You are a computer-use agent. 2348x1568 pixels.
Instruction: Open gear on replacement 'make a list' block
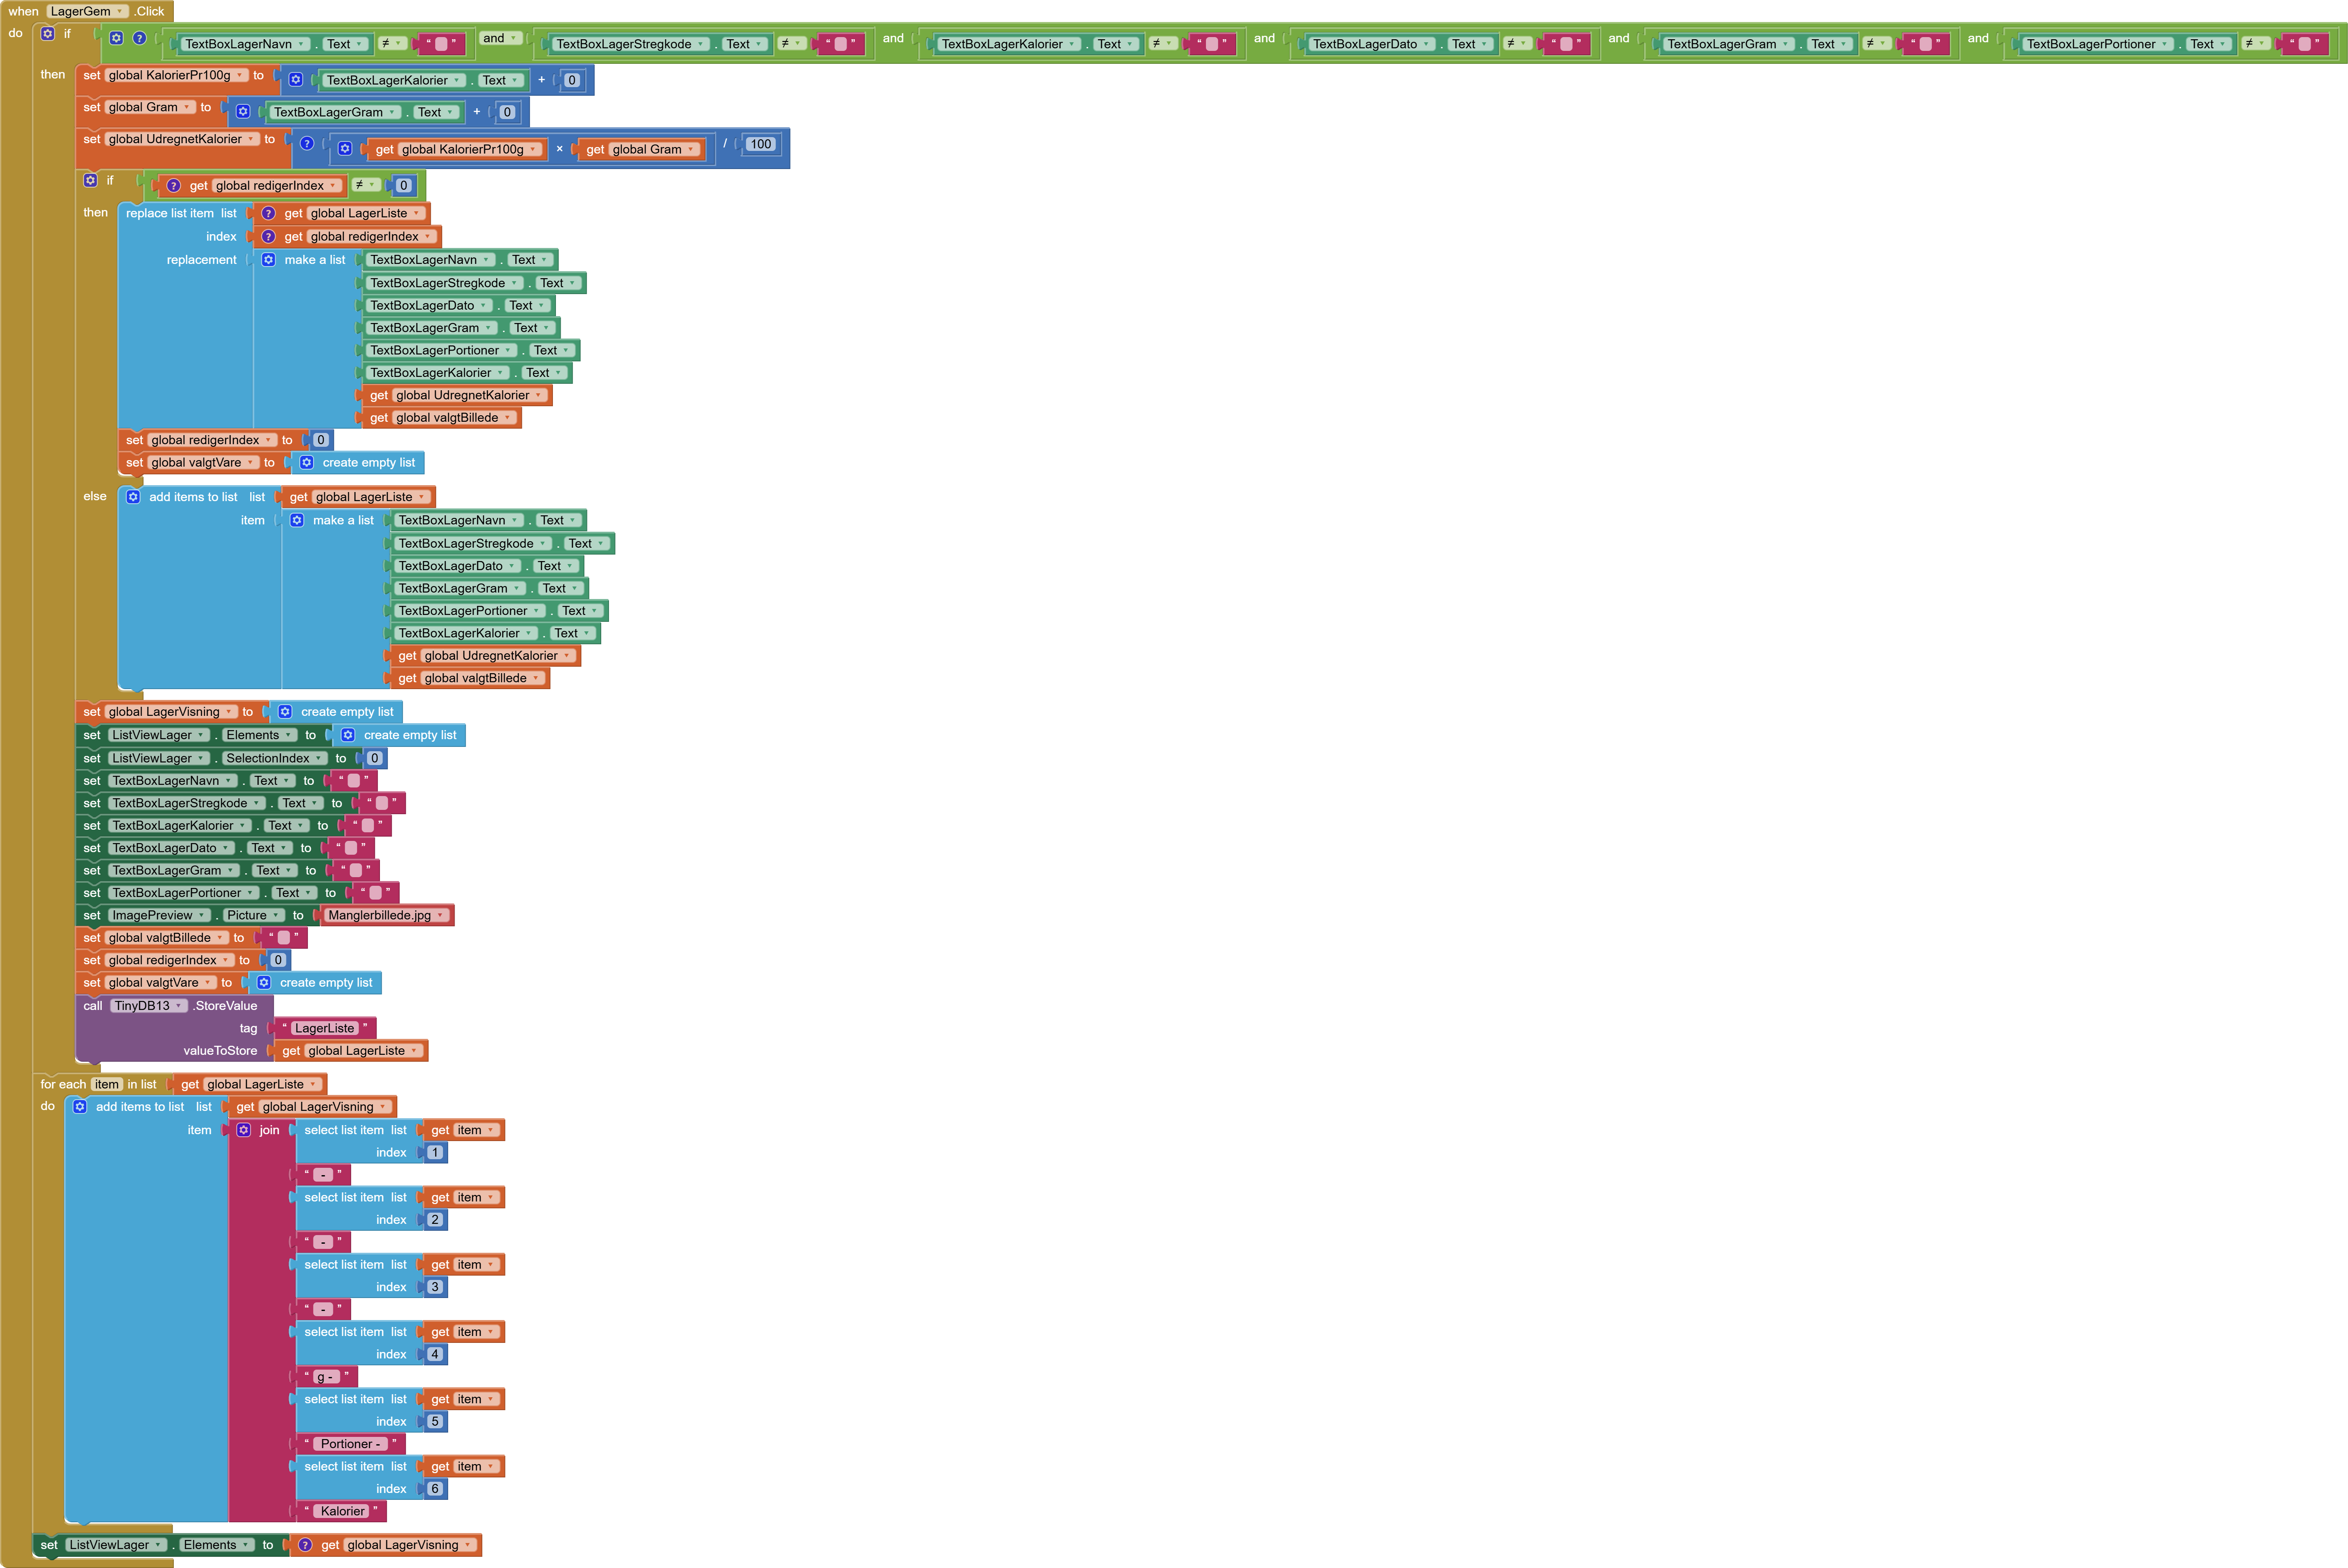(x=268, y=260)
